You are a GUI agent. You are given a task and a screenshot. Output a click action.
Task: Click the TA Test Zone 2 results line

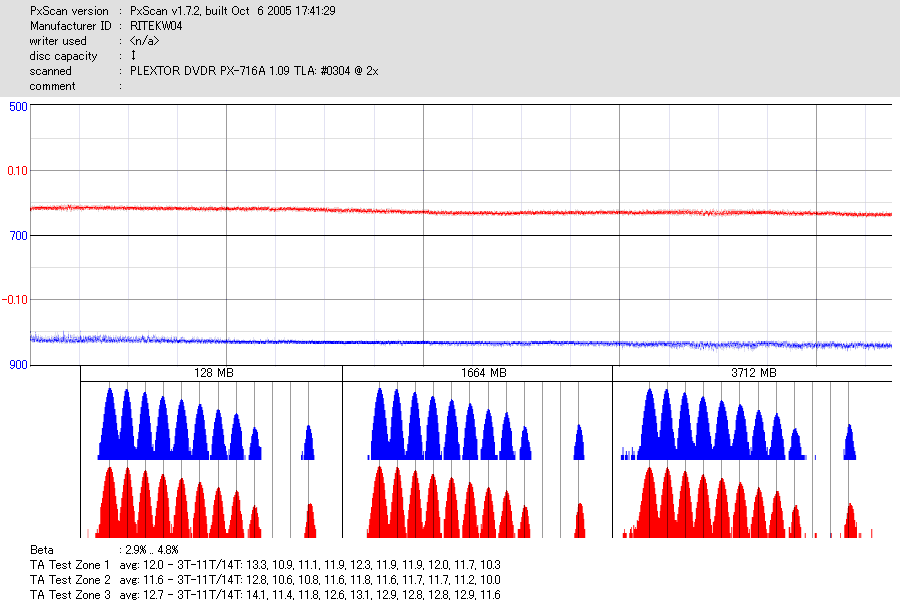pyautogui.click(x=265, y=579)
